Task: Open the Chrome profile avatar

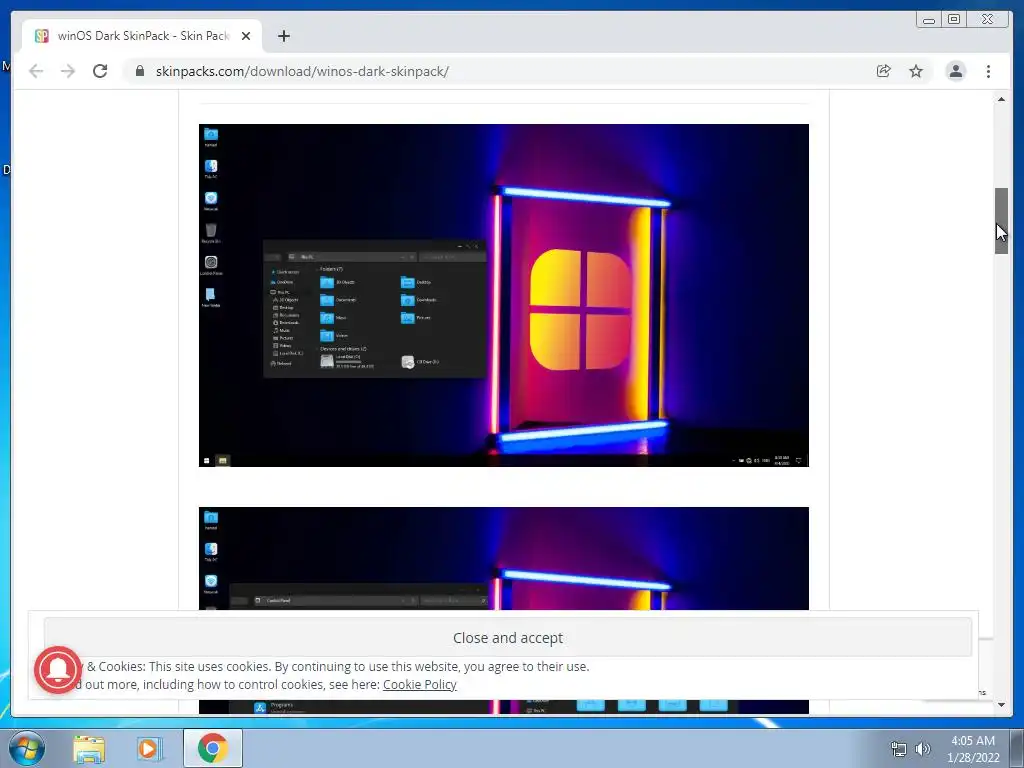Action: point(955,71)
